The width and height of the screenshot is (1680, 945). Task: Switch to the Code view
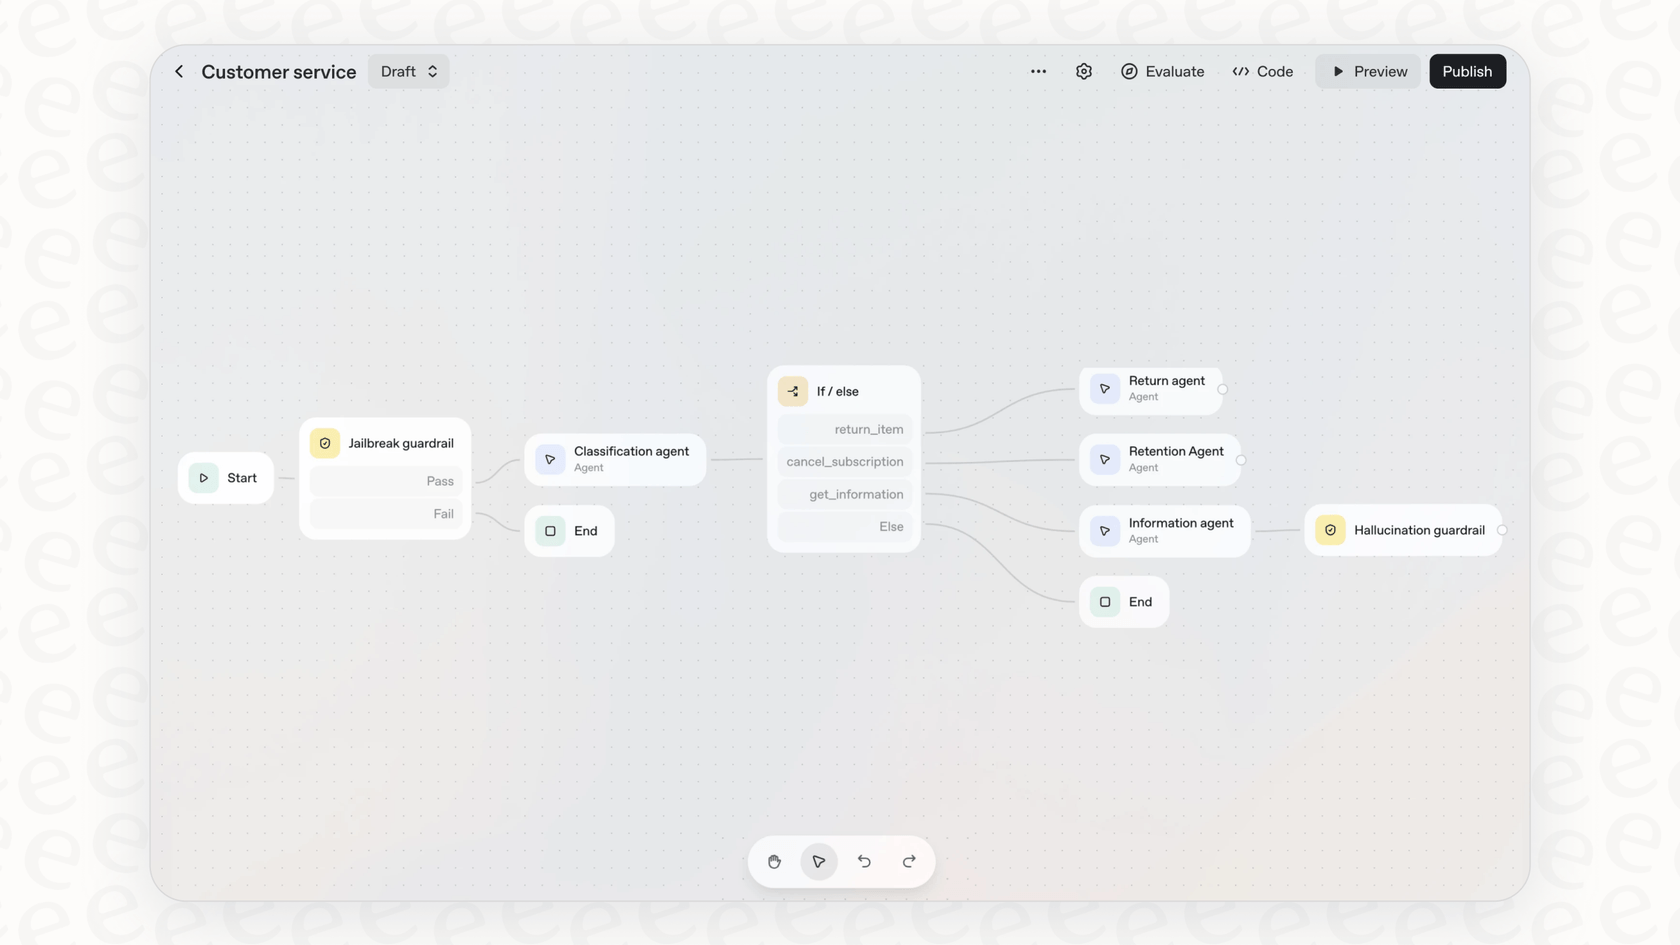1263,71
